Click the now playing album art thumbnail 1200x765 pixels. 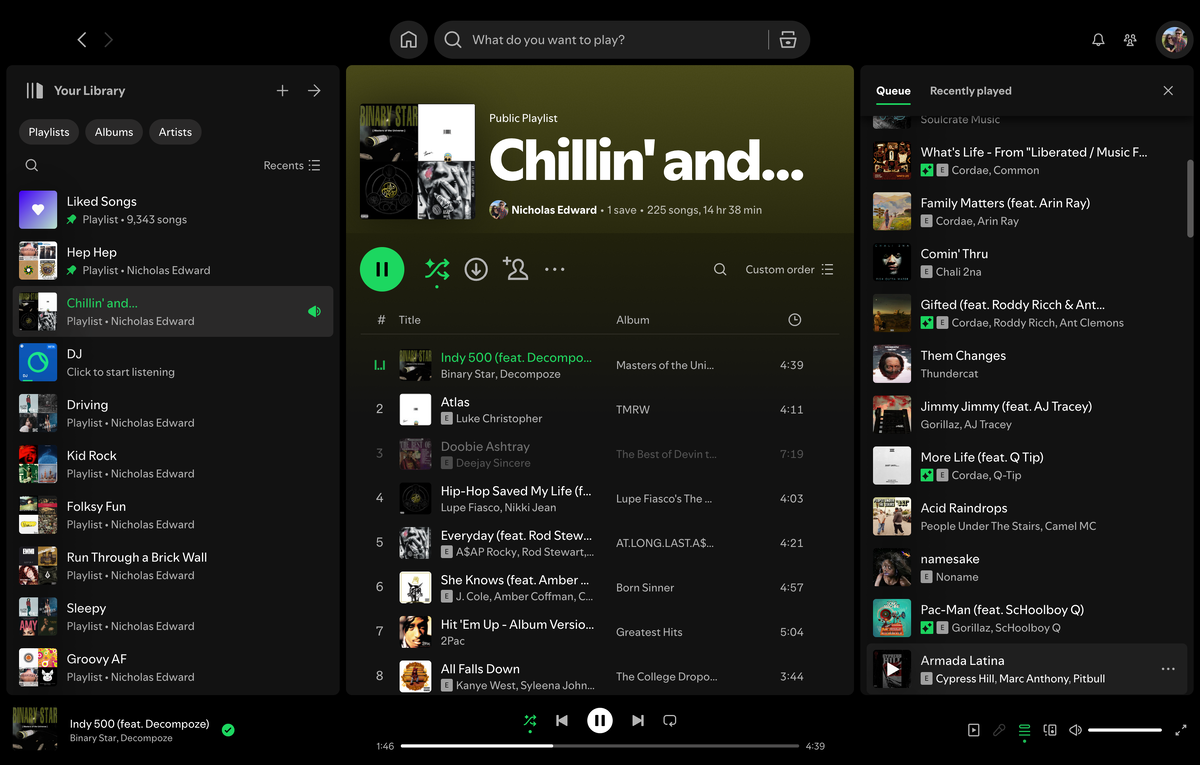pyautogui.click(x=35, y=729)
